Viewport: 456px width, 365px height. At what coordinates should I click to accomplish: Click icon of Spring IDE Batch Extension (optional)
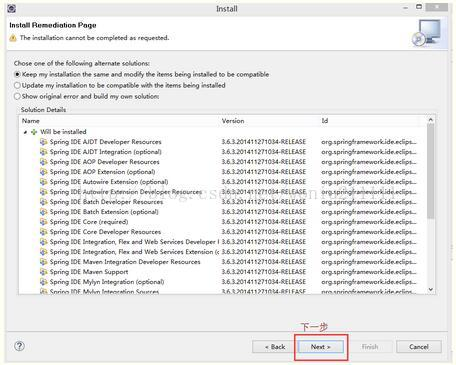click(43, 212)
